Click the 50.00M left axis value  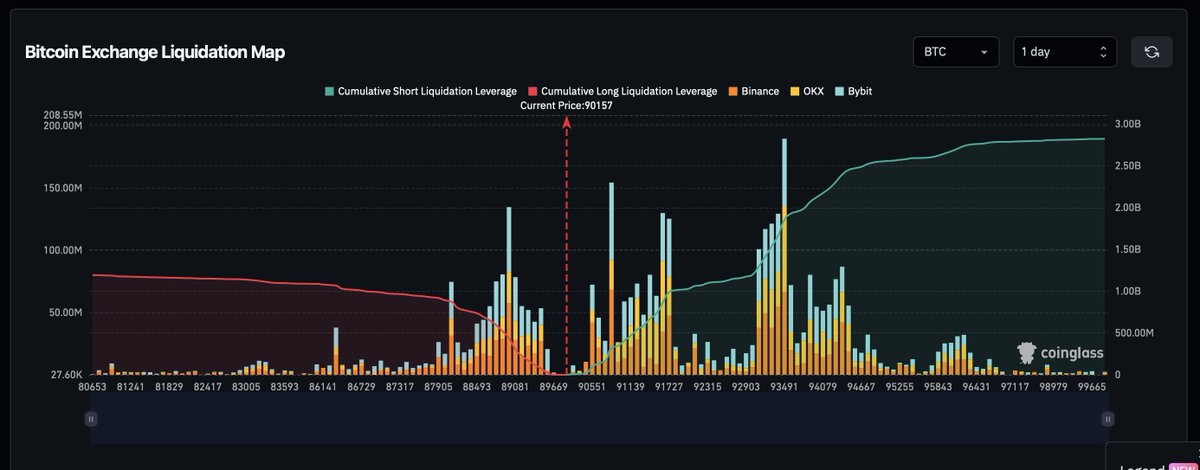(65, 312)
